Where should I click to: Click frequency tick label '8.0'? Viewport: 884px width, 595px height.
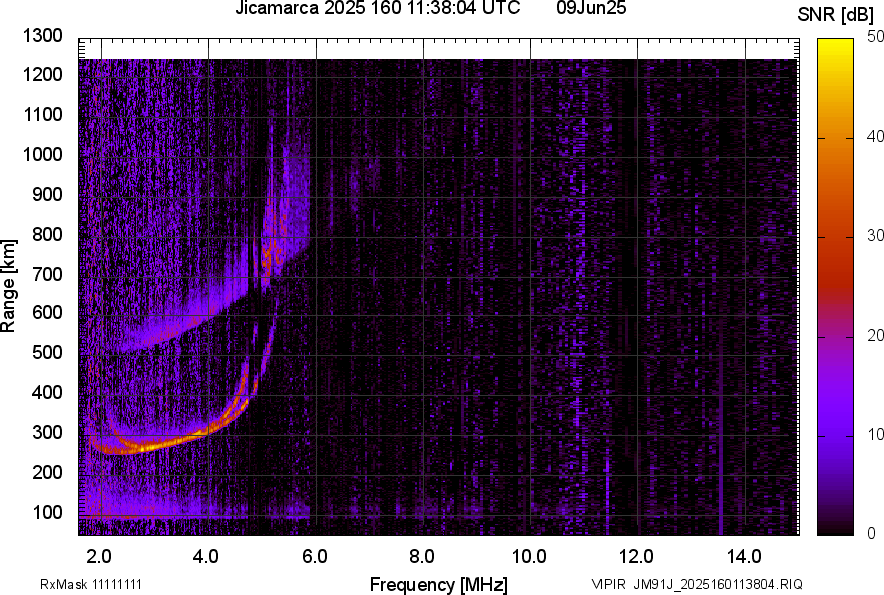point(422,557)
